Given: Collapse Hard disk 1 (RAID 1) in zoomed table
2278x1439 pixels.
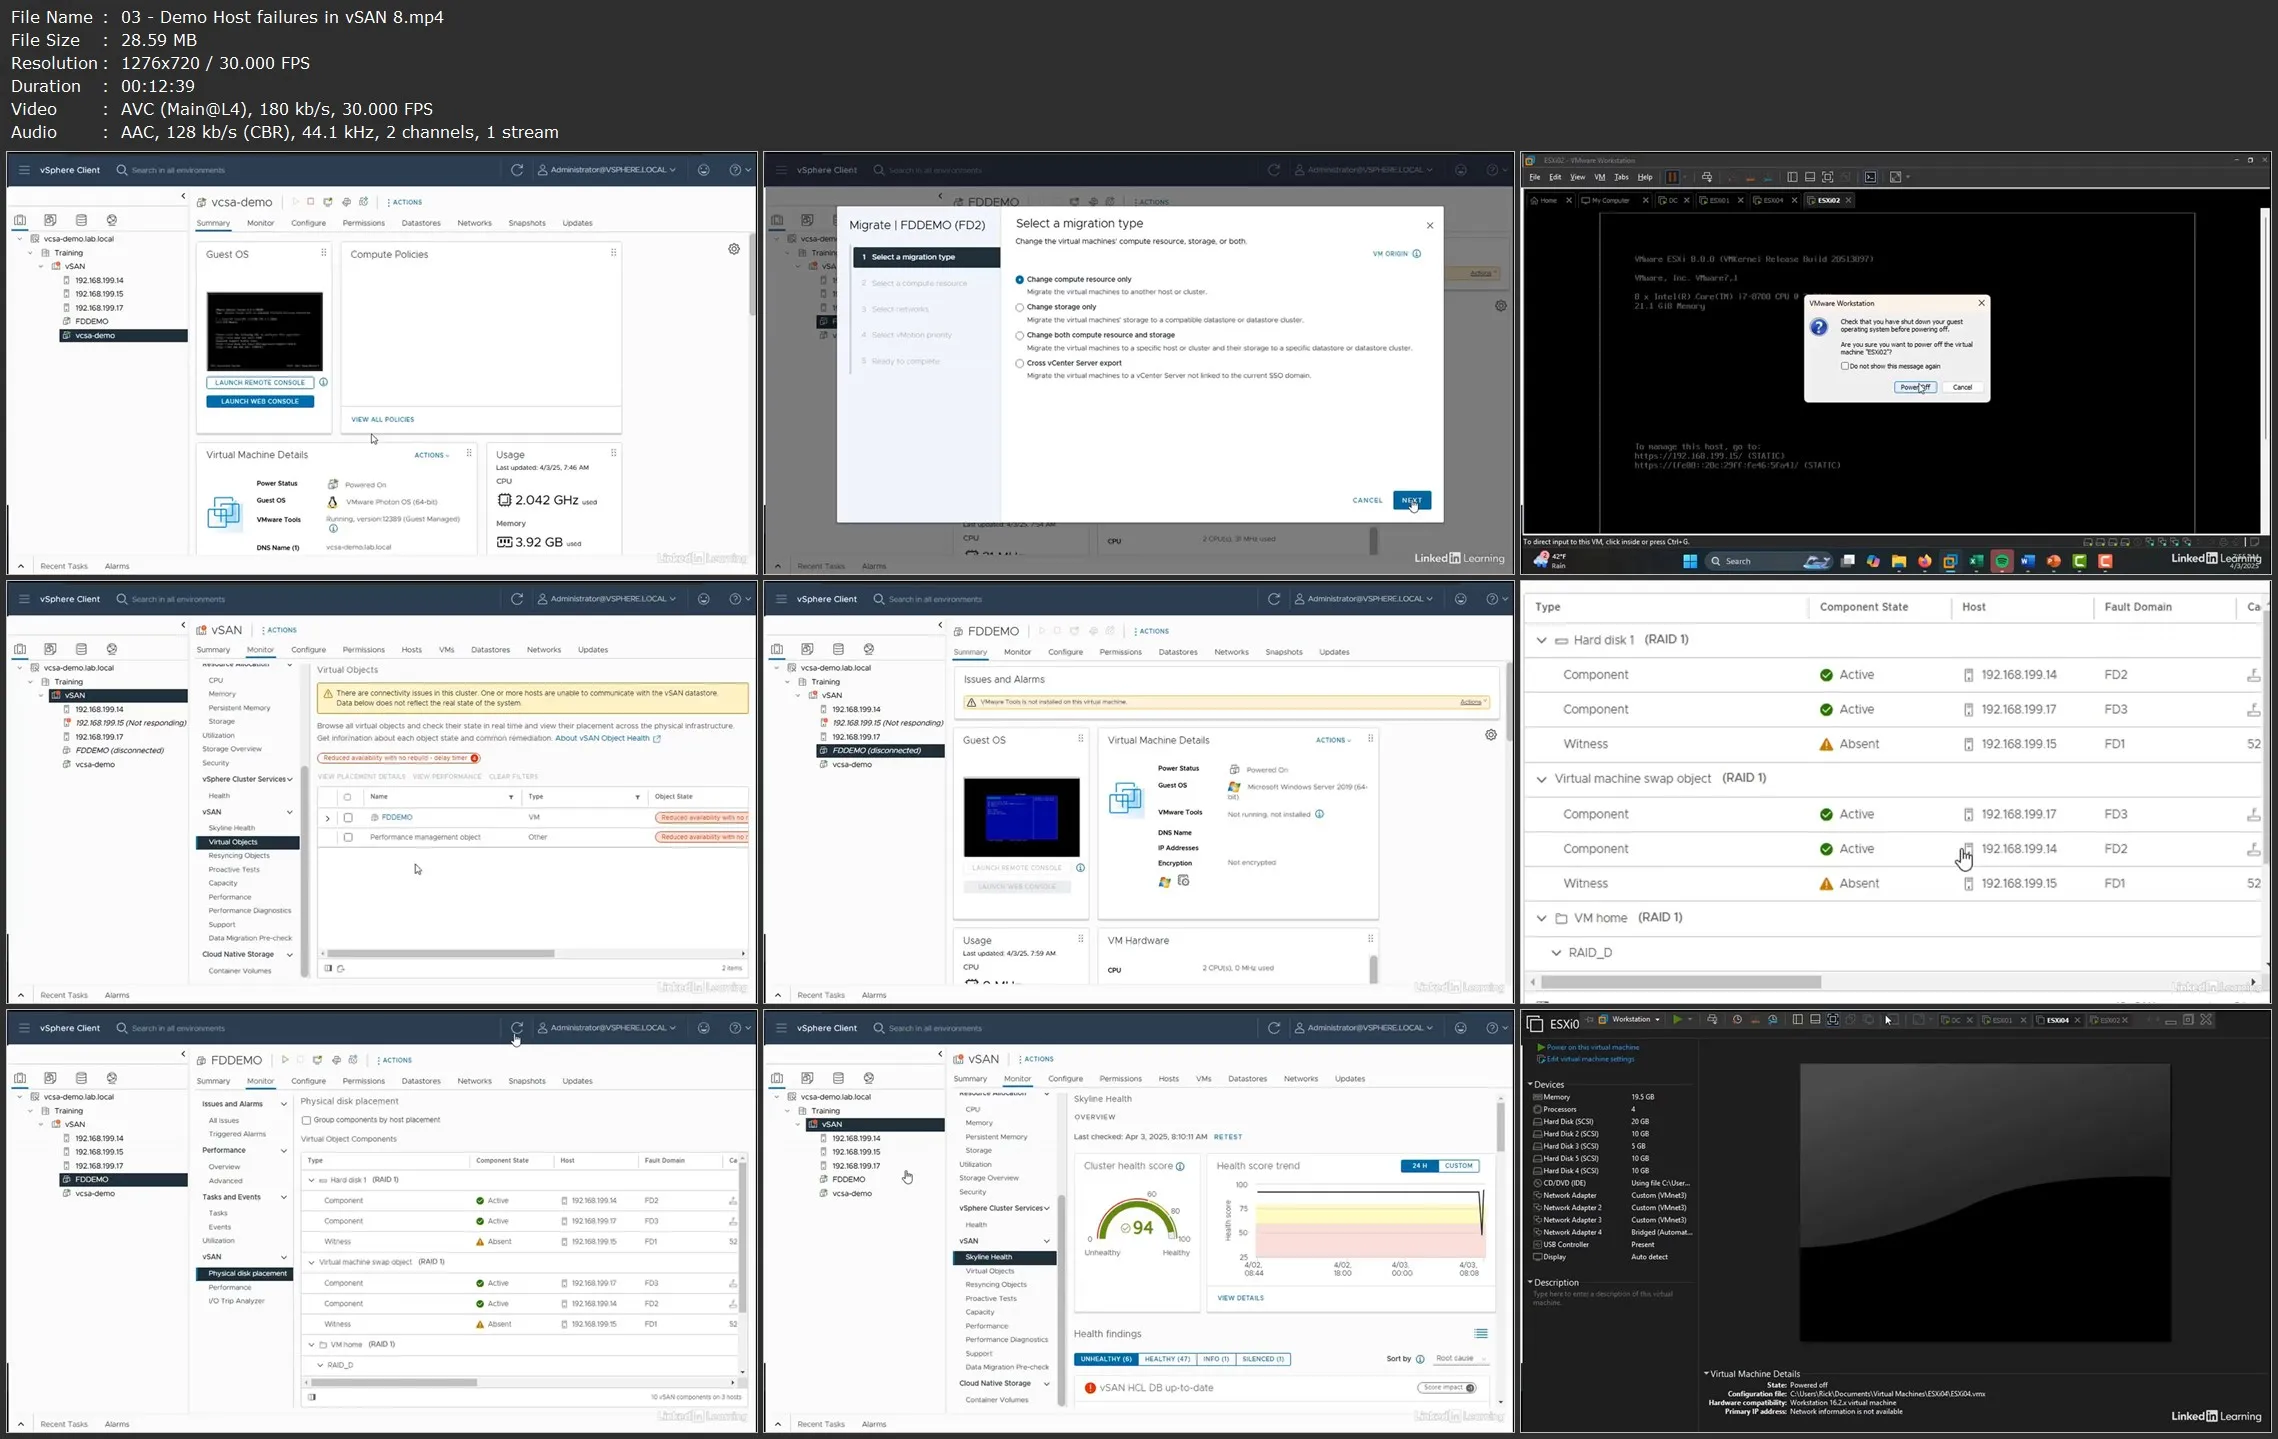Looking at the screenshot, I should pos(1541,640).
